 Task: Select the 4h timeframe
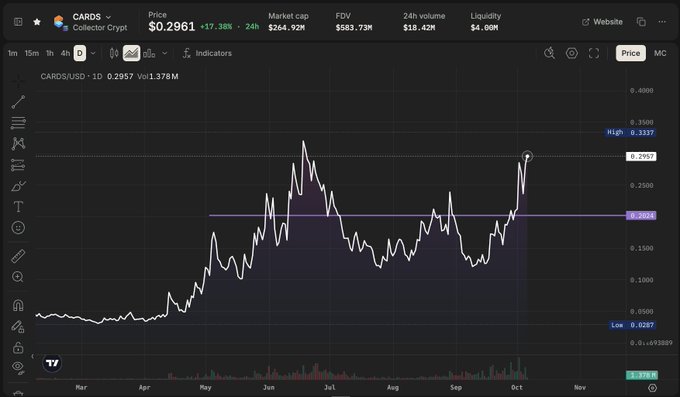pos(65,53)
